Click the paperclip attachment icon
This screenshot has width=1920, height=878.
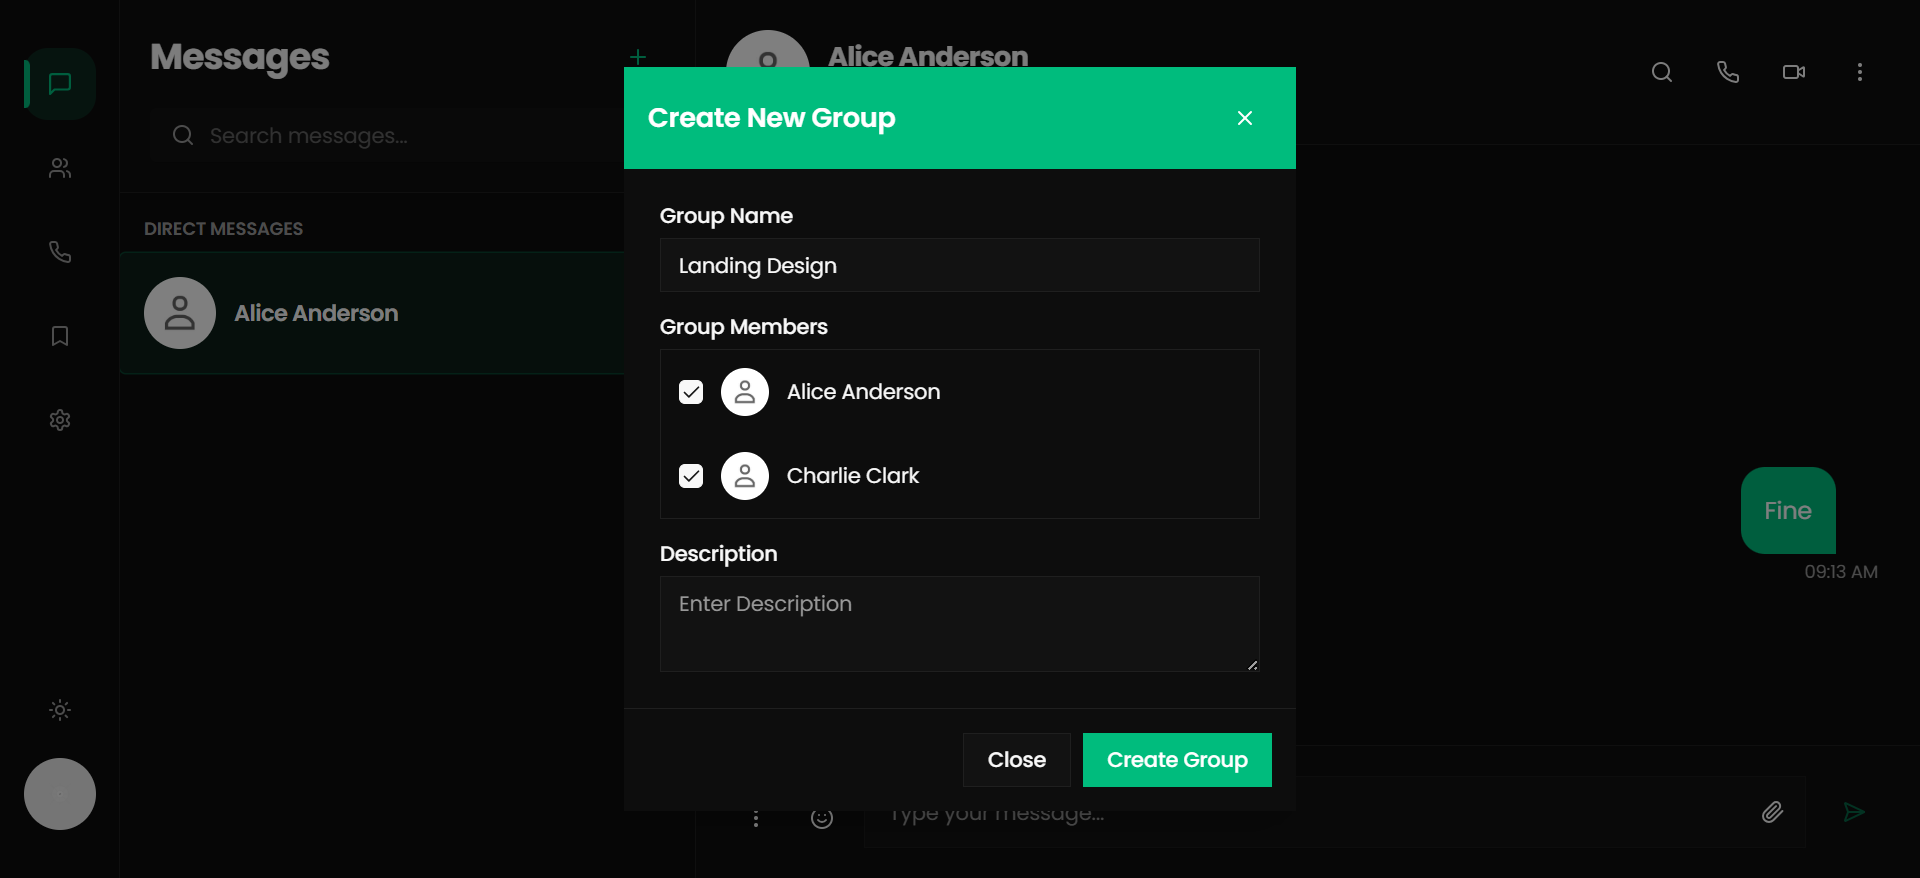pos(1772,812)
